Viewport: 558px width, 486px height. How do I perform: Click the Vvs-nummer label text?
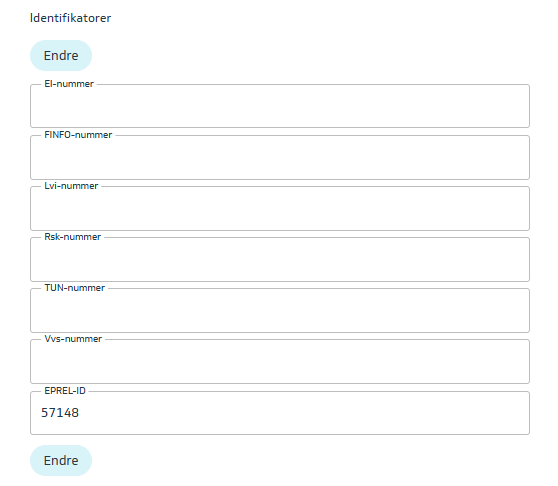73,339
